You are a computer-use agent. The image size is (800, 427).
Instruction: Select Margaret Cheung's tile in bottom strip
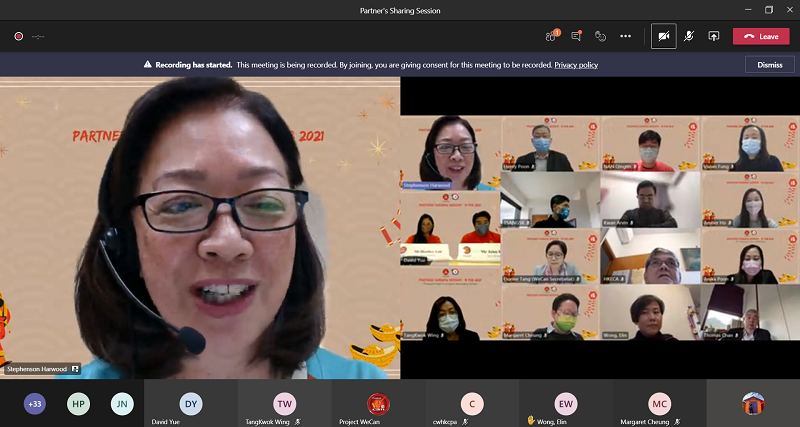[x=659, y=404]
